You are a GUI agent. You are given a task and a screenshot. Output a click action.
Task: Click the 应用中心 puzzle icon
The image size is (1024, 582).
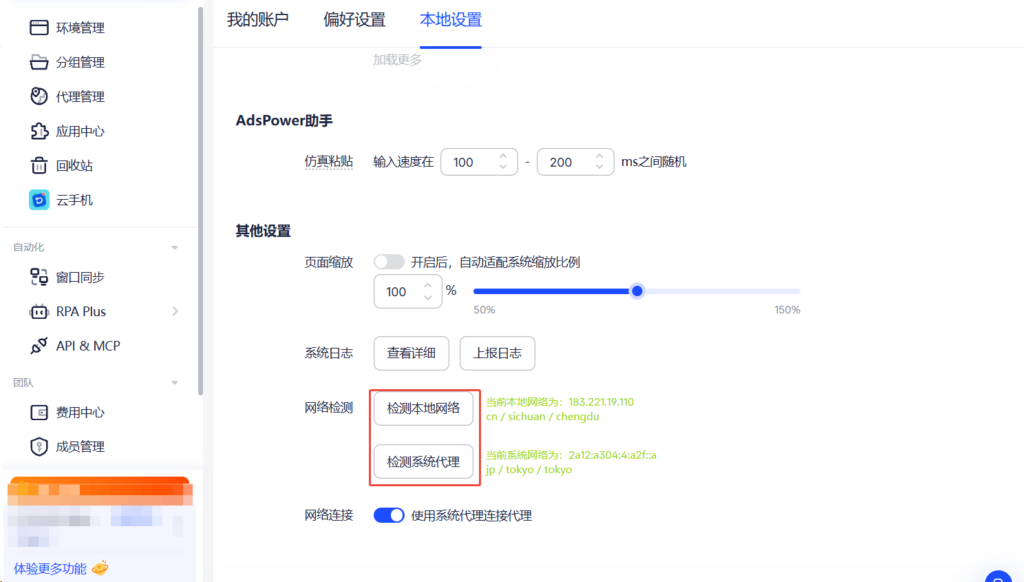(39, 131)
